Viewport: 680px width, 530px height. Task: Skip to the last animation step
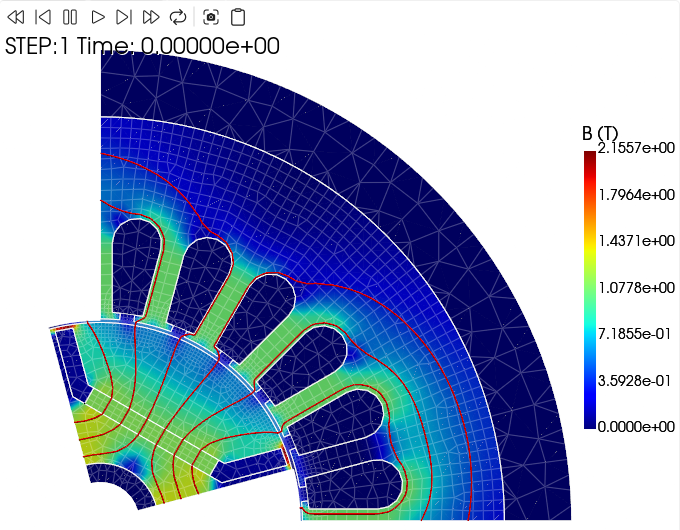click(151, 17)
